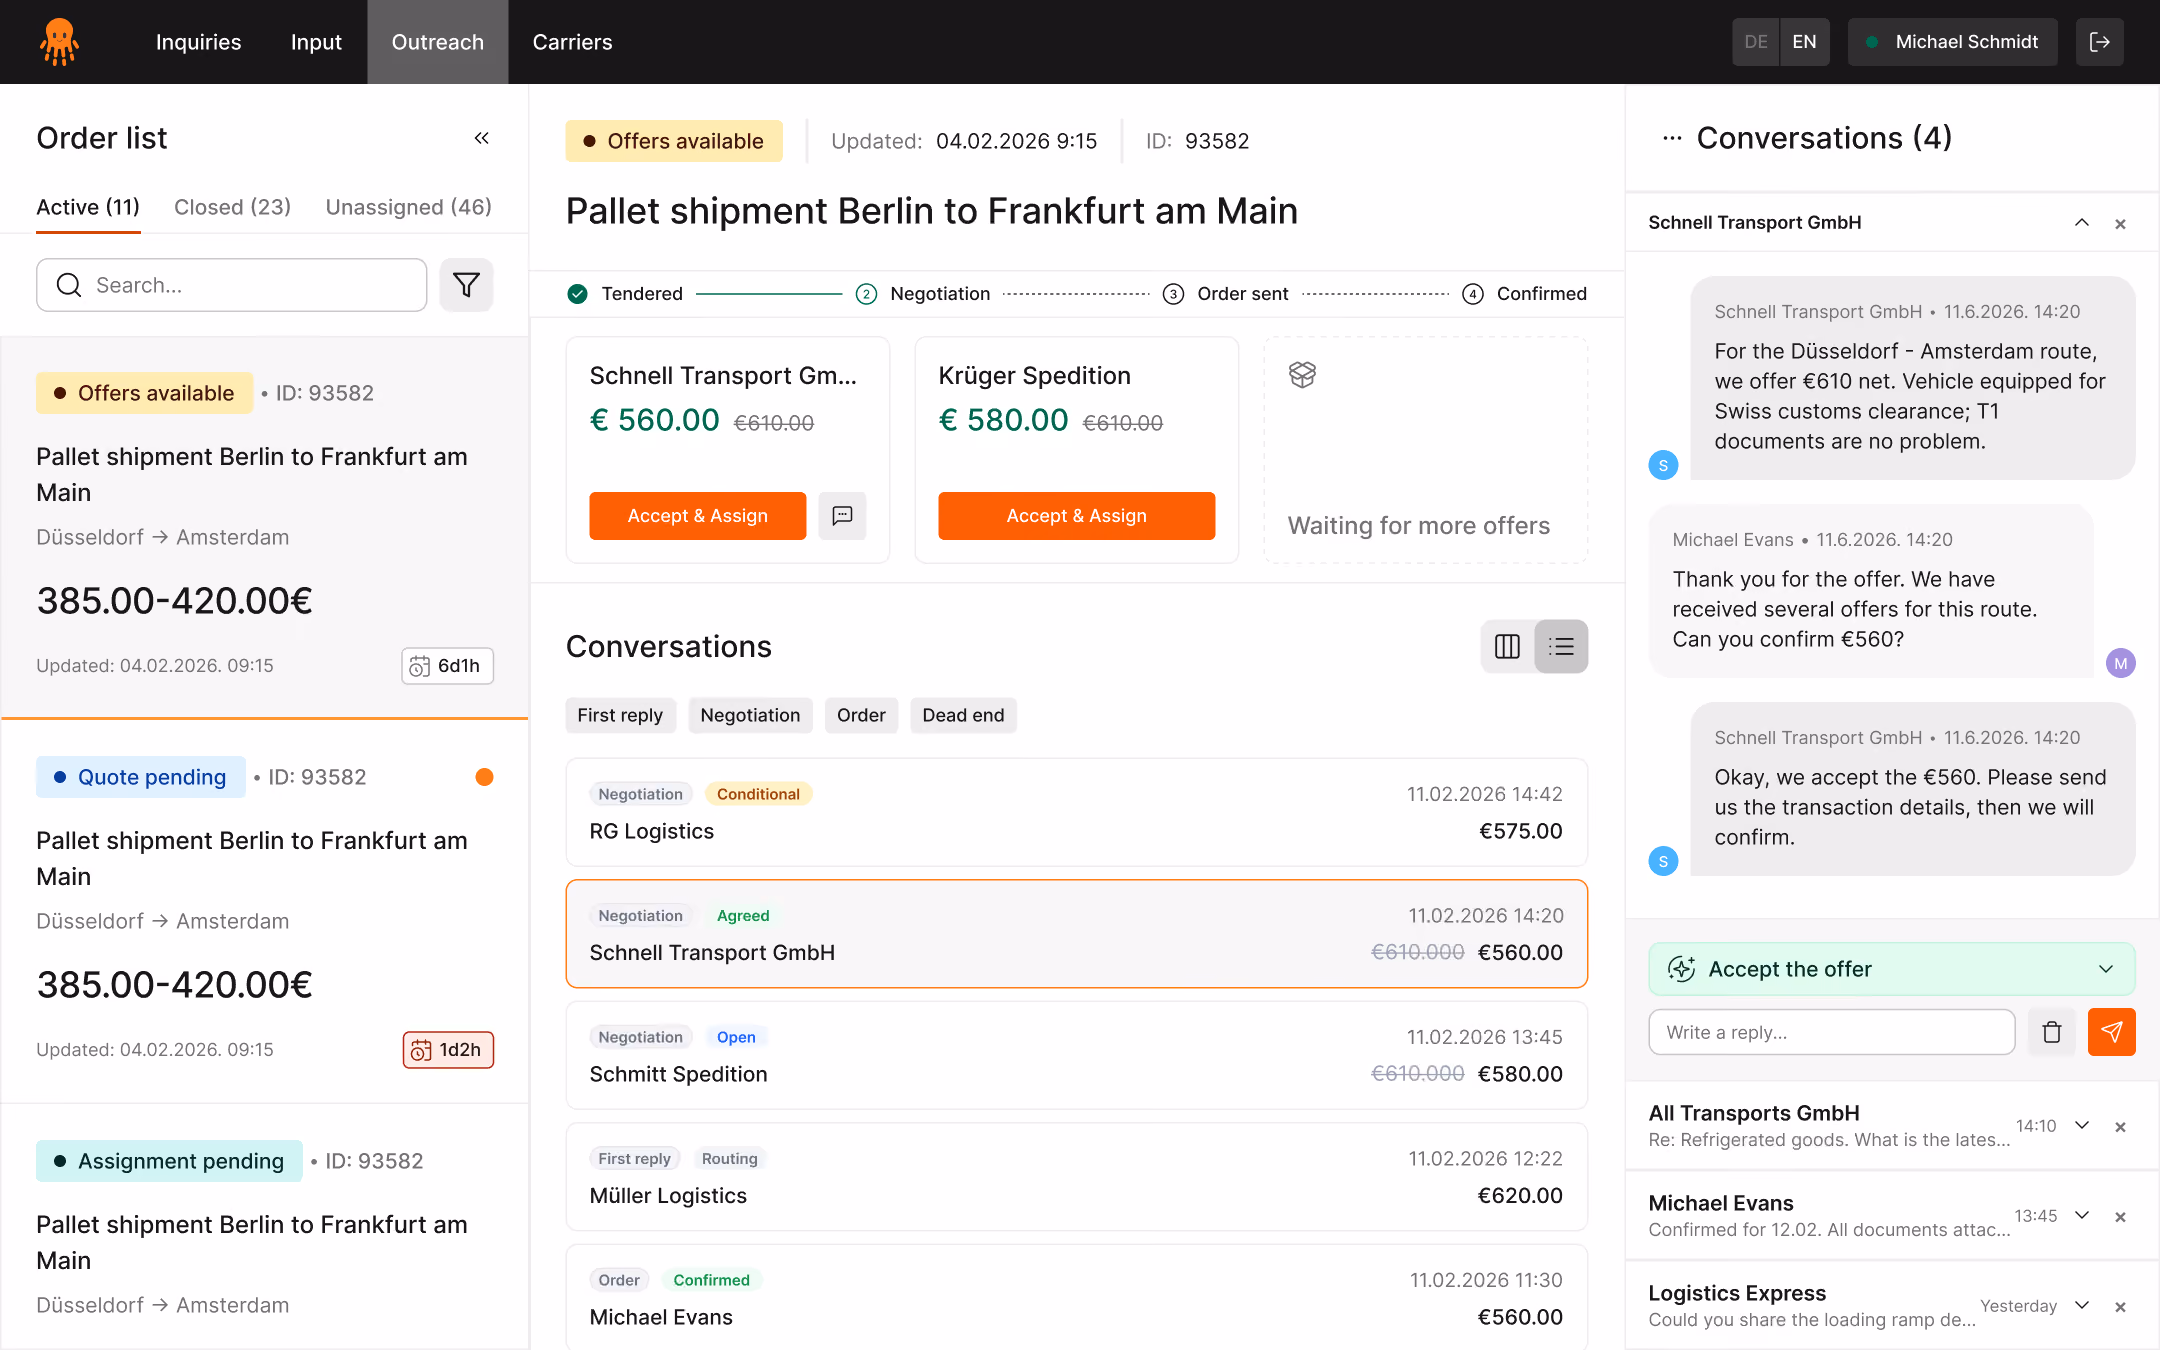Click the package icon in waiting offers card
Image resolution: width=2160 pixels, height=1350 pixels.
(x=1302, y=375)
